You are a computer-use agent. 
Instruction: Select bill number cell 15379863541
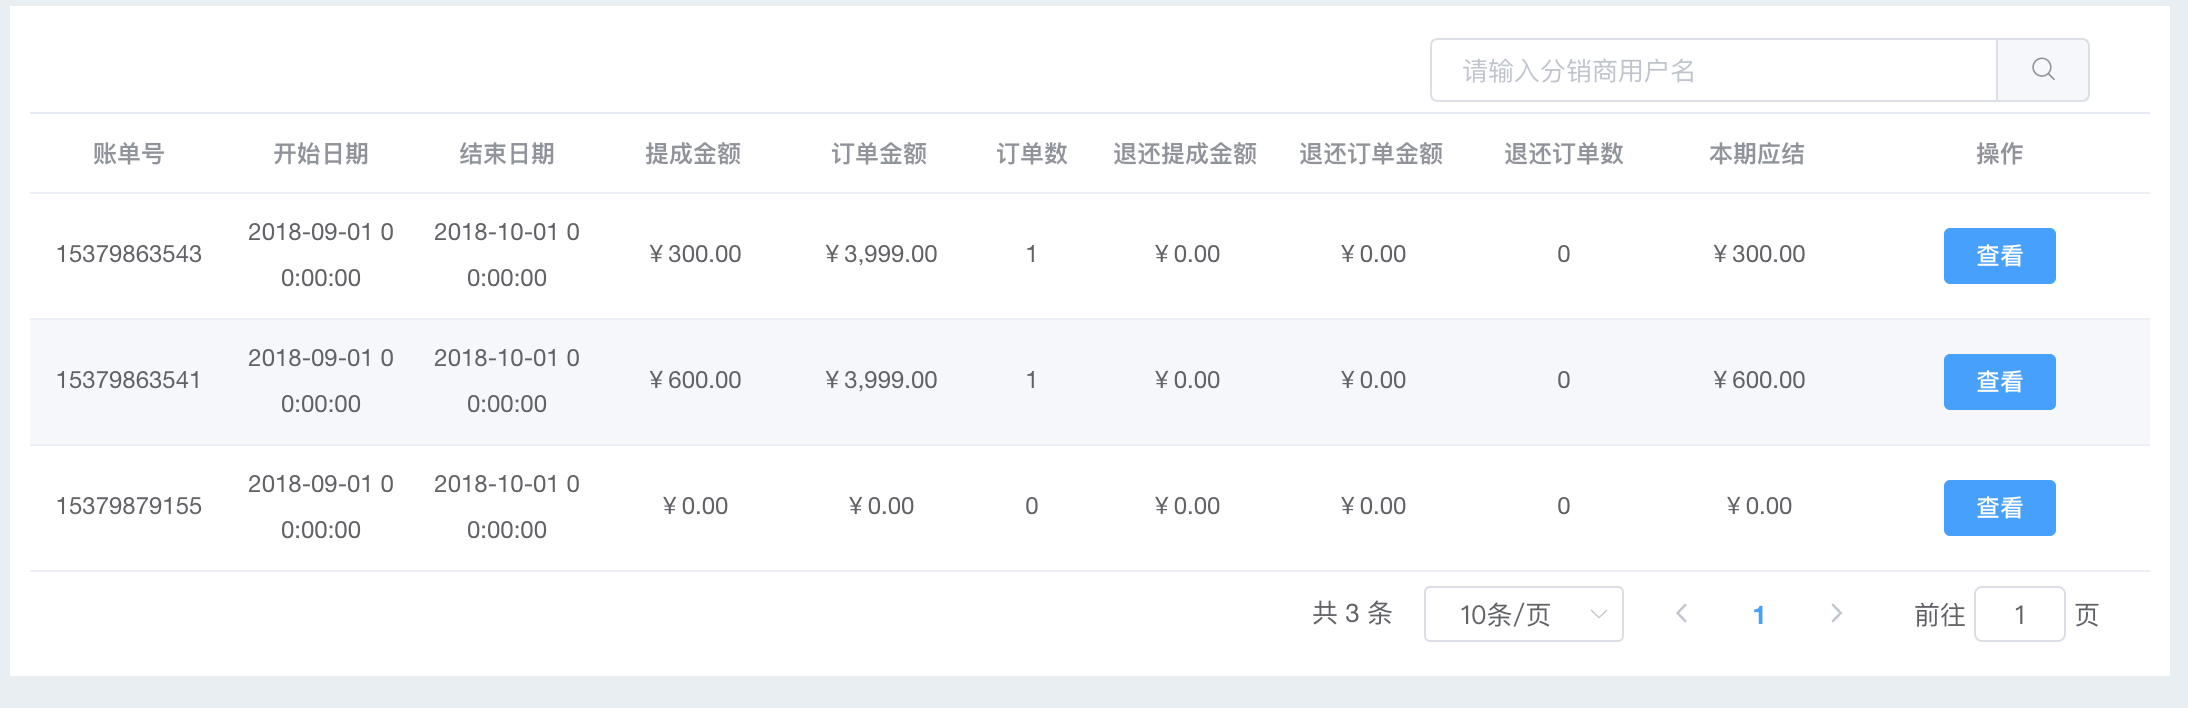(x=129, y=380)
